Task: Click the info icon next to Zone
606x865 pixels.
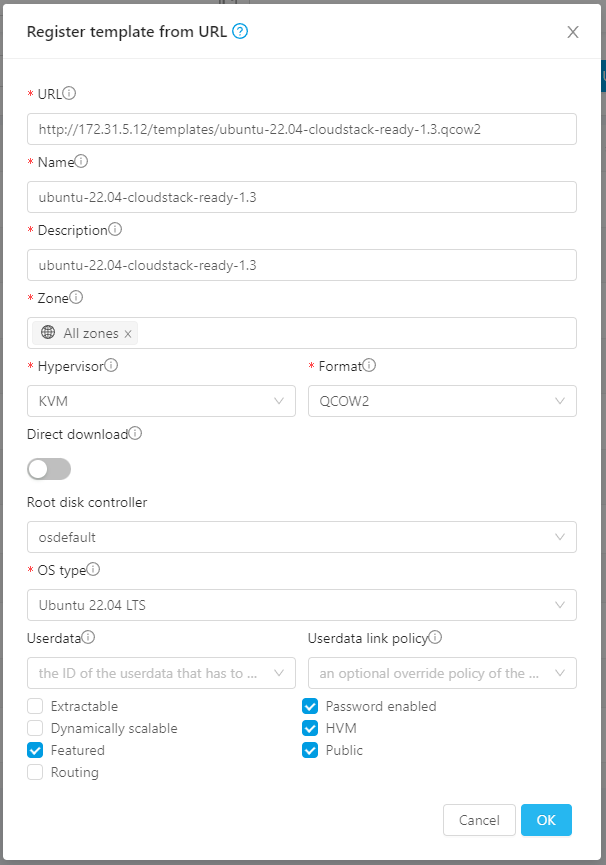Action: click(x=76, y=297)
